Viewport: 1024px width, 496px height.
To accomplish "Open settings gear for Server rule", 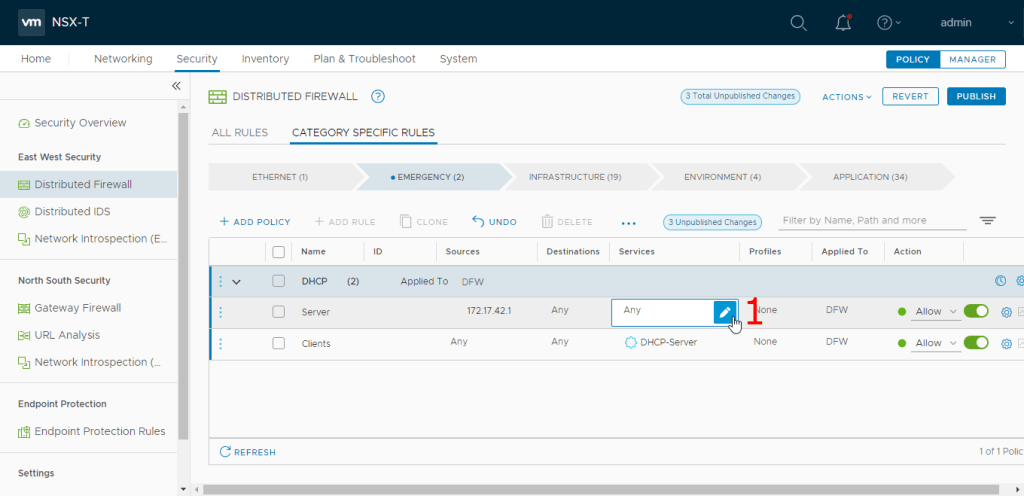I will click(1006, 312).
